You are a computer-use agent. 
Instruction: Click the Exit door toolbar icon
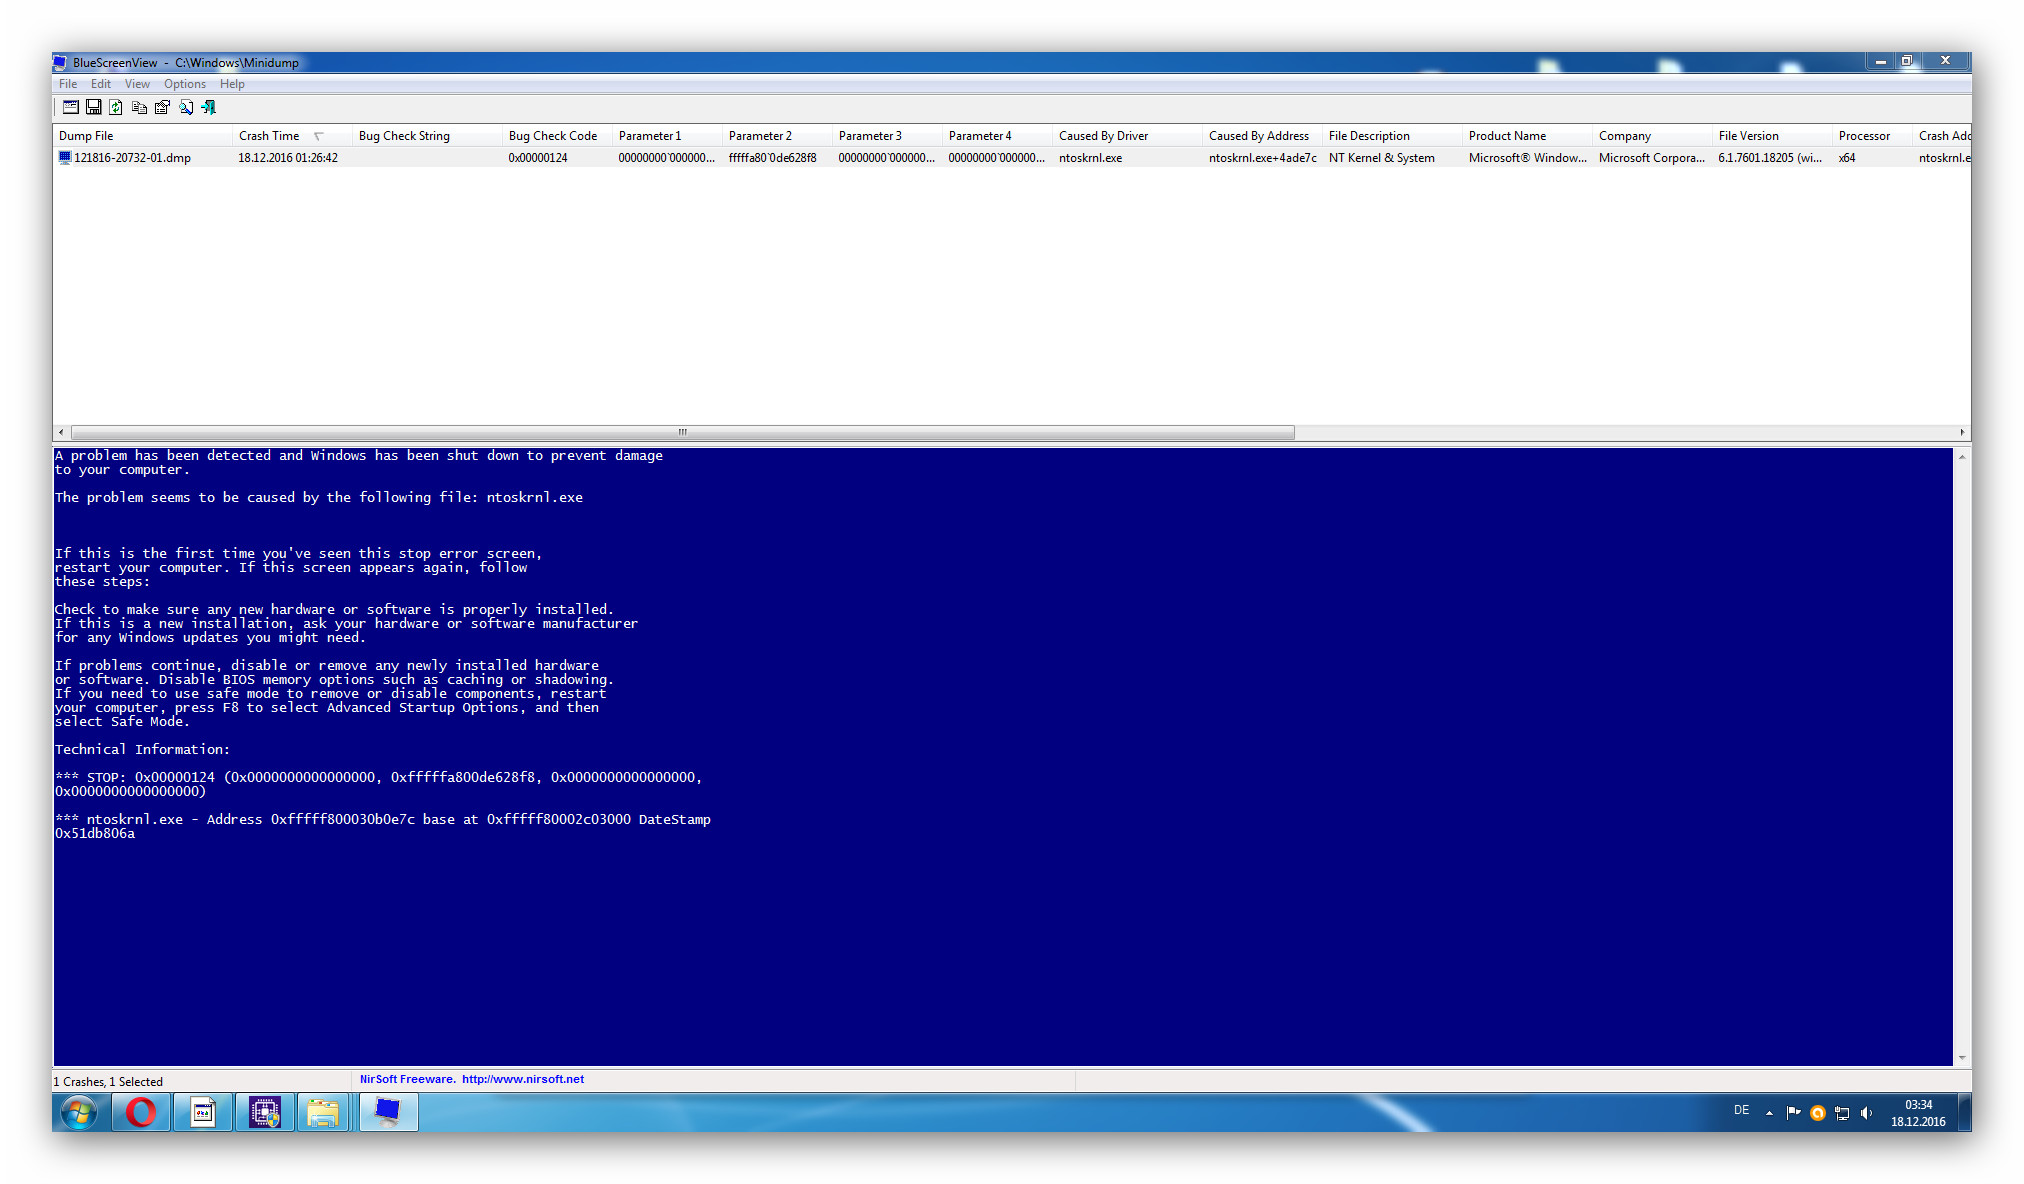pyautogui.click(x=209, y=107)
